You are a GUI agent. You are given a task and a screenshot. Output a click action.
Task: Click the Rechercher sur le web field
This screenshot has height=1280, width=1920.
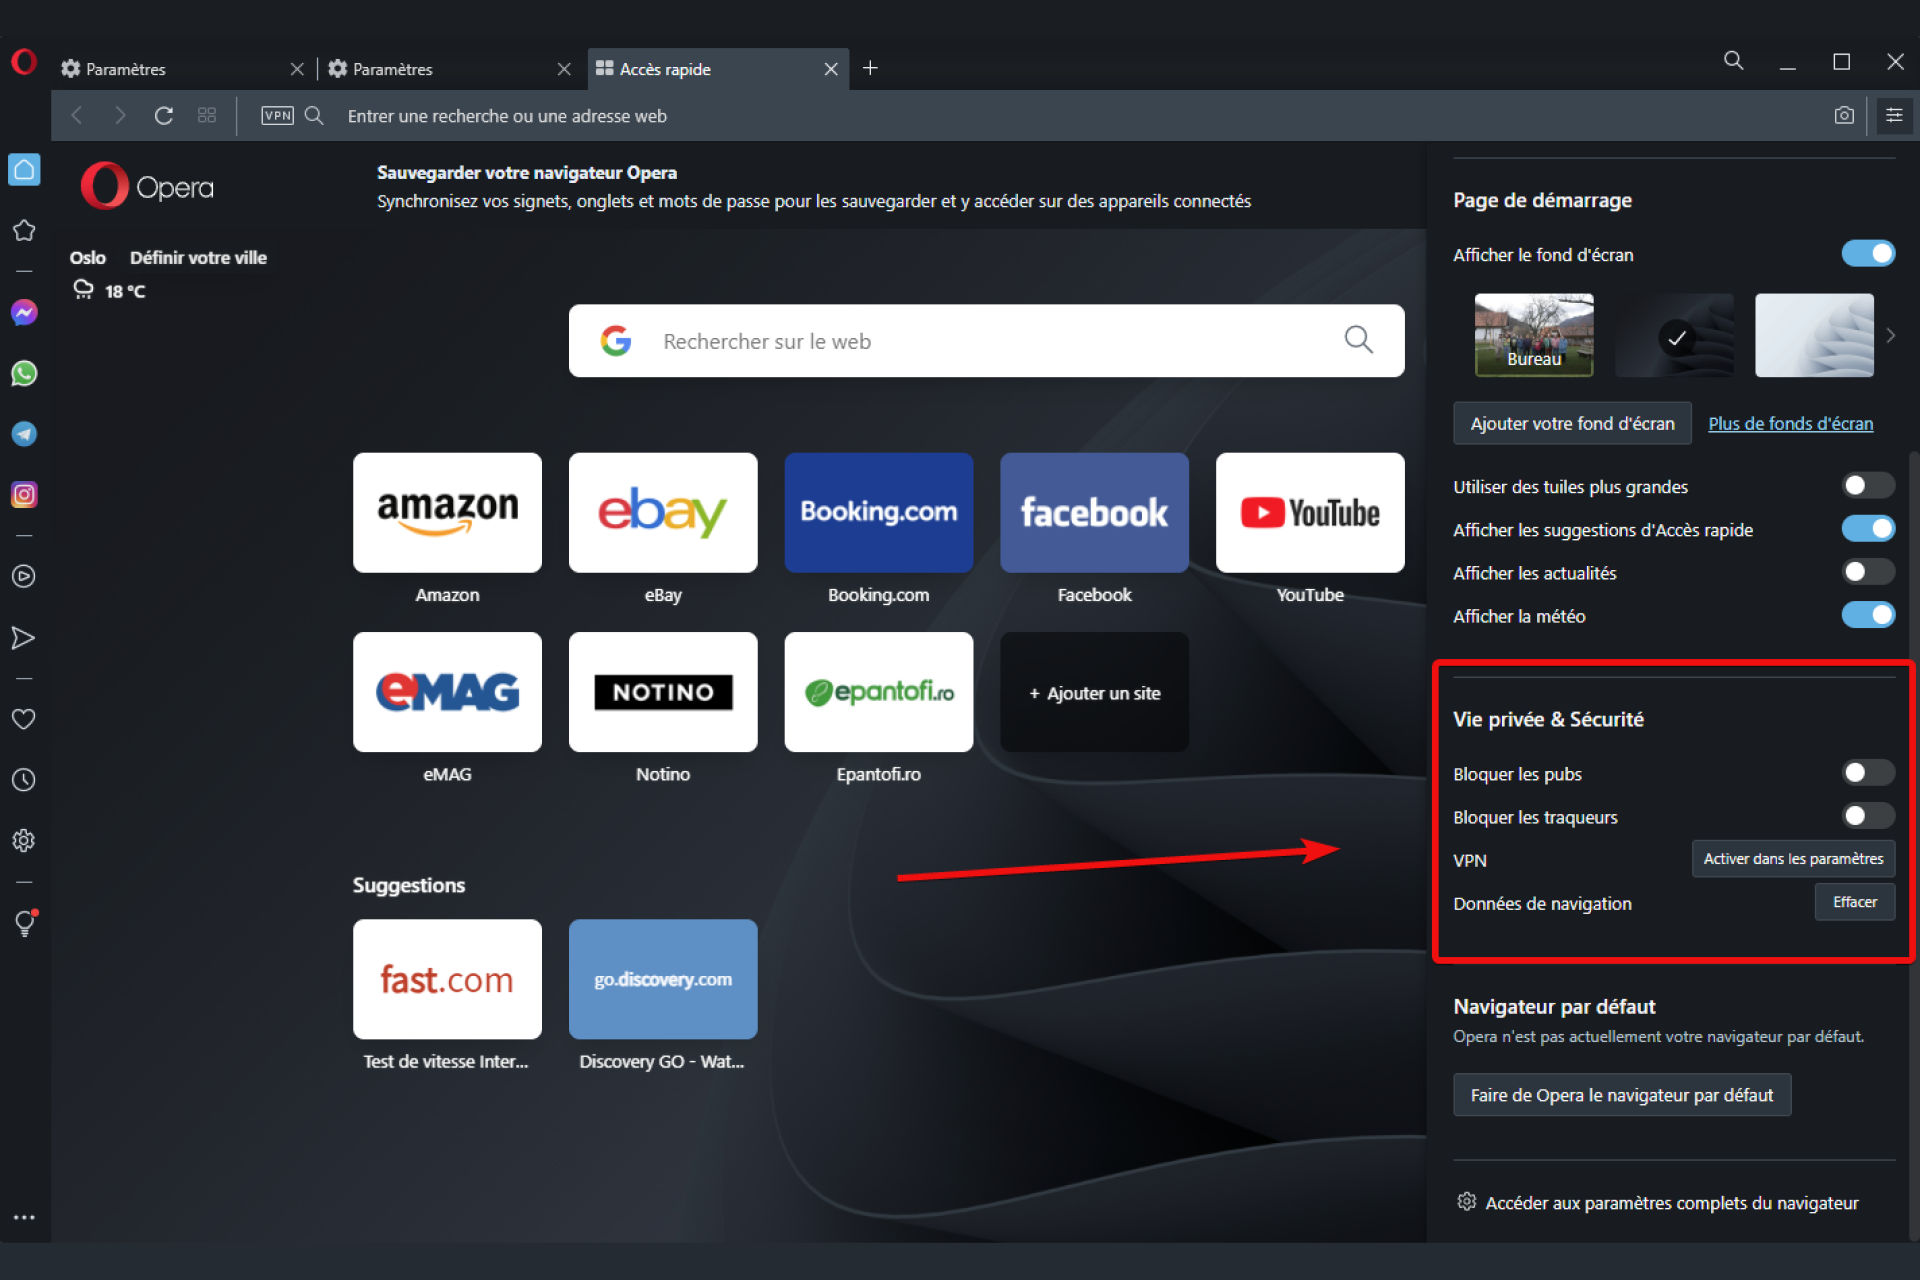(x=986, y=341)
